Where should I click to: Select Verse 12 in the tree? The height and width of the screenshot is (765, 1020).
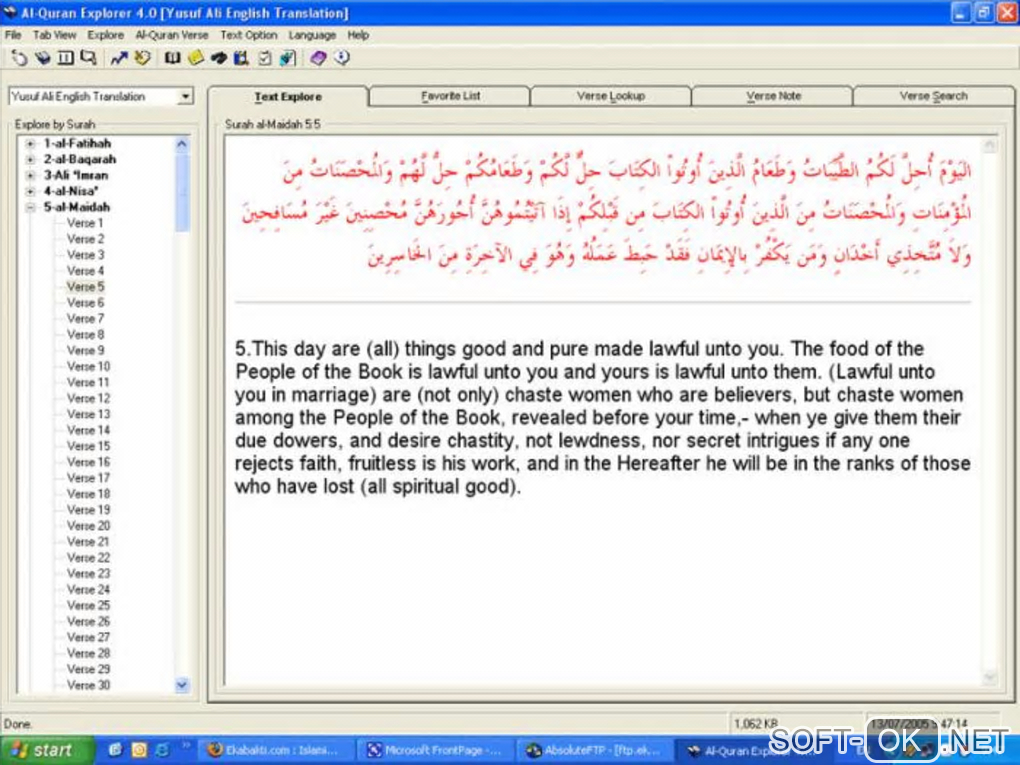(88, 399)
